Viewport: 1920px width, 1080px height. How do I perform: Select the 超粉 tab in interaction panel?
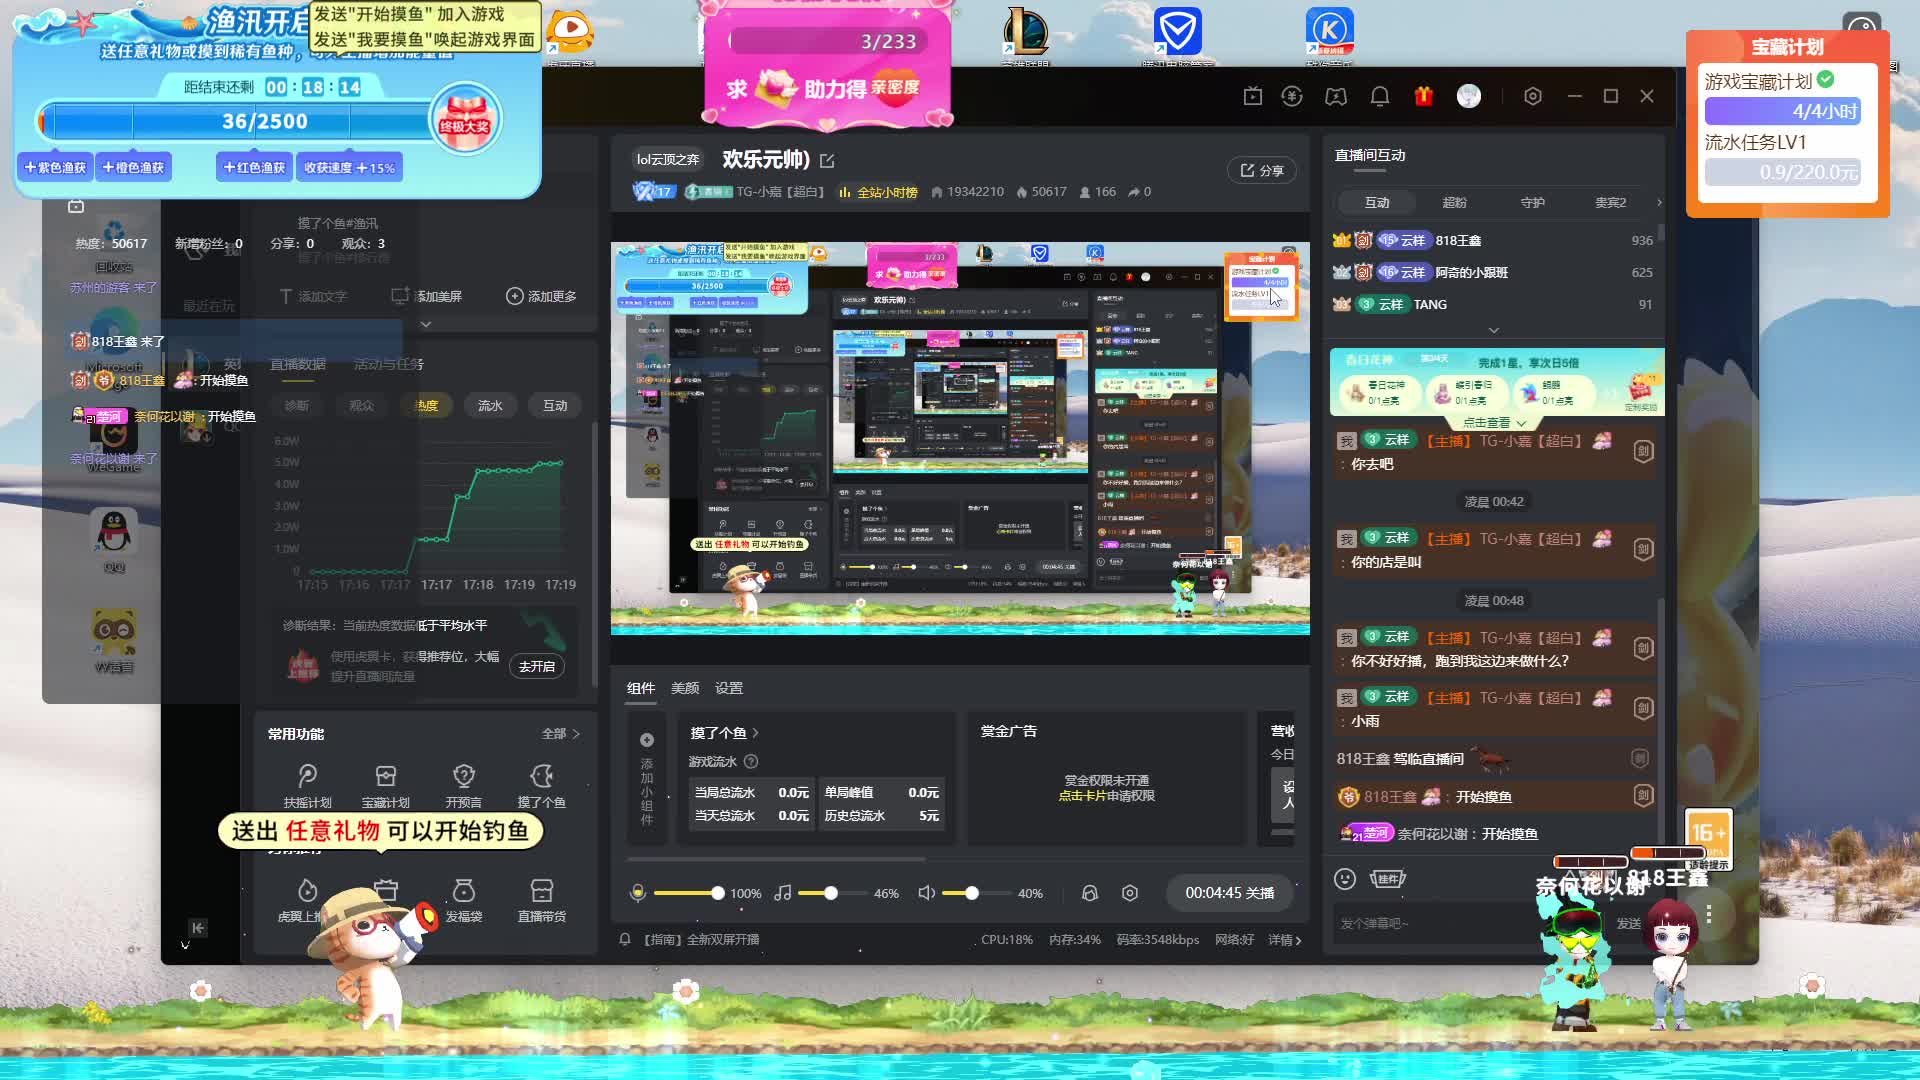[1454, 202]
